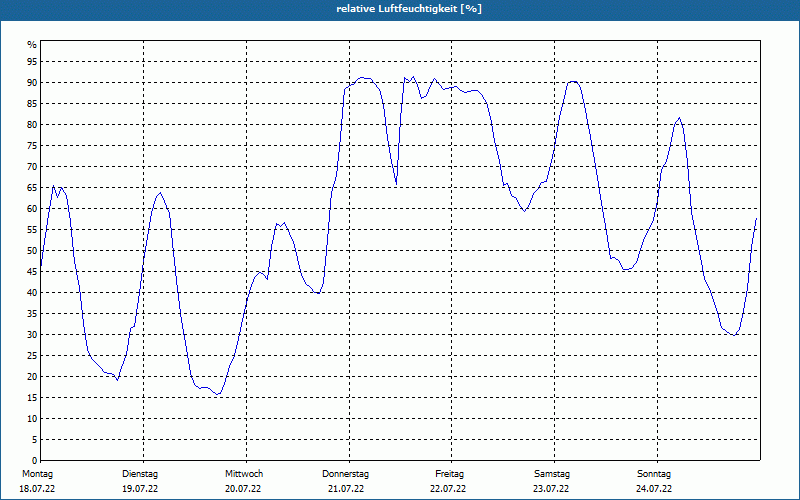800x500 pixels.
Task: Click the 'Samstag' day label
Action: pos(552,474)
